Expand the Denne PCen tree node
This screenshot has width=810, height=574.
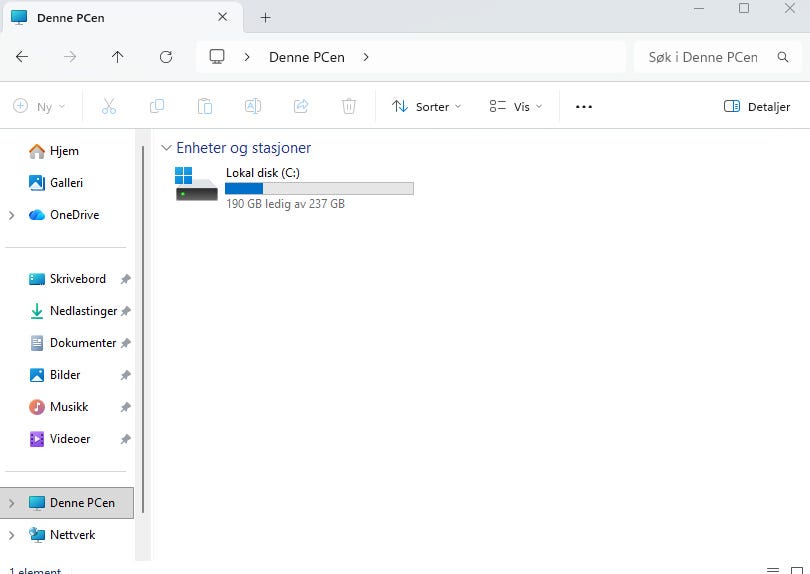click(11, 503)
